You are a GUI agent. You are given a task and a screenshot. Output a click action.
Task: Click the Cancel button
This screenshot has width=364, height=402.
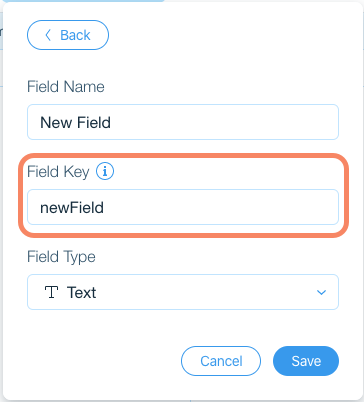pyautogui.click(x=221, y=361)
